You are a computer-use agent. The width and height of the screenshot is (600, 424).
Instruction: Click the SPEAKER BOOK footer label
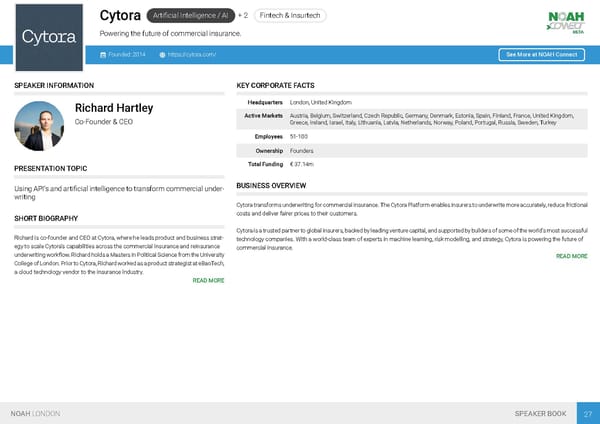(539, 412)
